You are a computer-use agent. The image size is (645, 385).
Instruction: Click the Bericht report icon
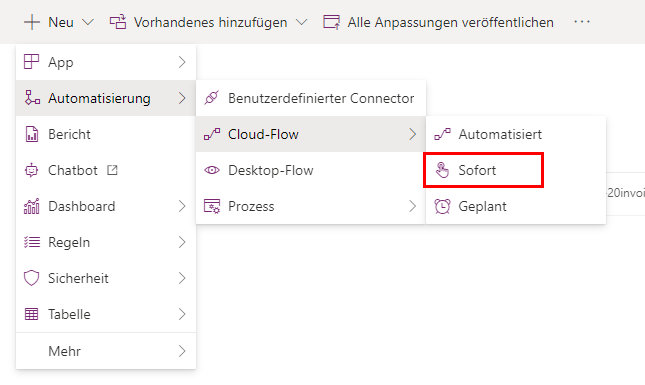(32, 134)
